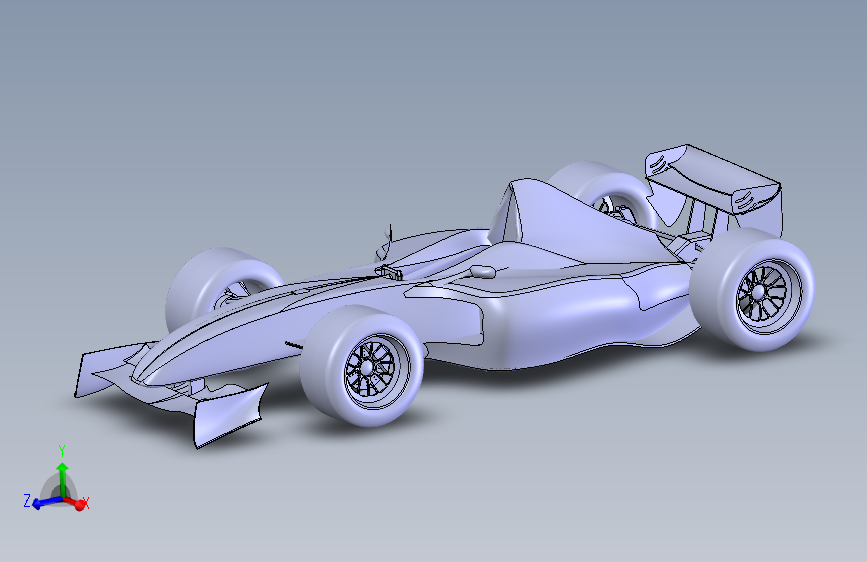Viewport: 867px width, 562px height.
Task: Click the blue Z axis of triad
Action: (x=45, y=502)
